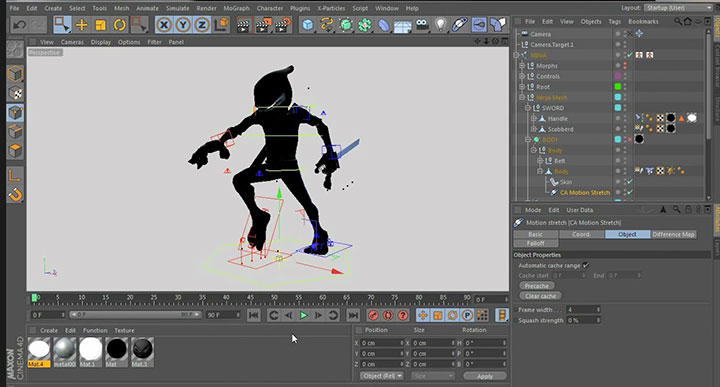
Task: Switch to Texture mode checkered cube
Action: click(15, 93)
